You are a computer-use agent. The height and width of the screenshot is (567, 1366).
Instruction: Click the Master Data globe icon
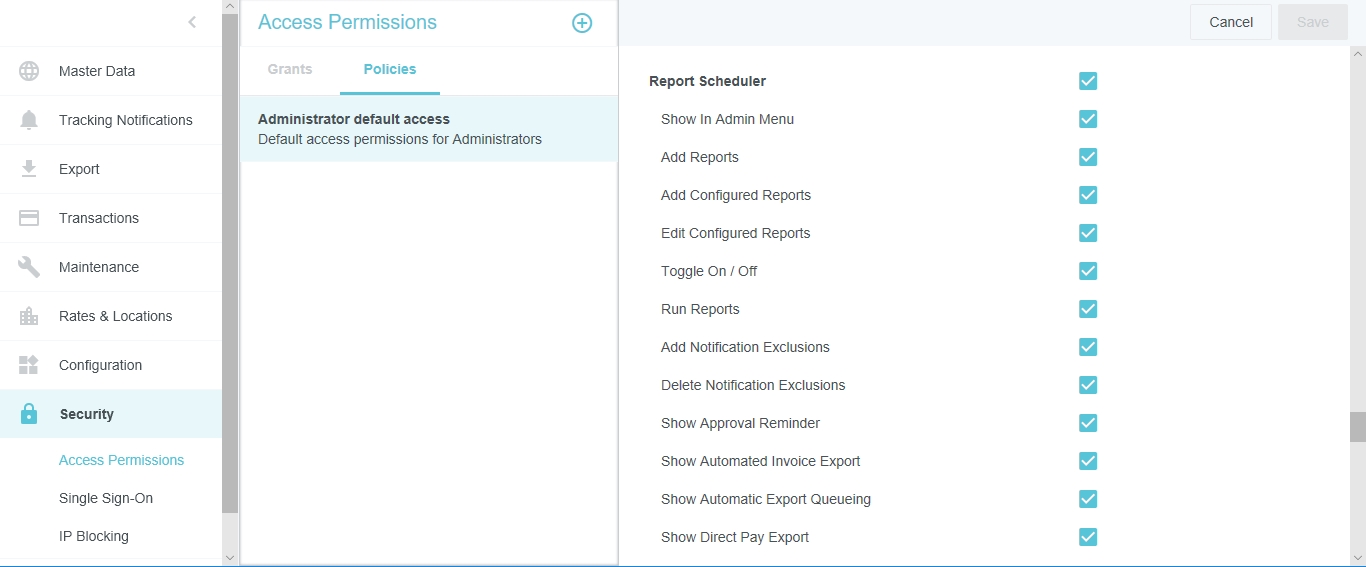click(x=29, y=71)
